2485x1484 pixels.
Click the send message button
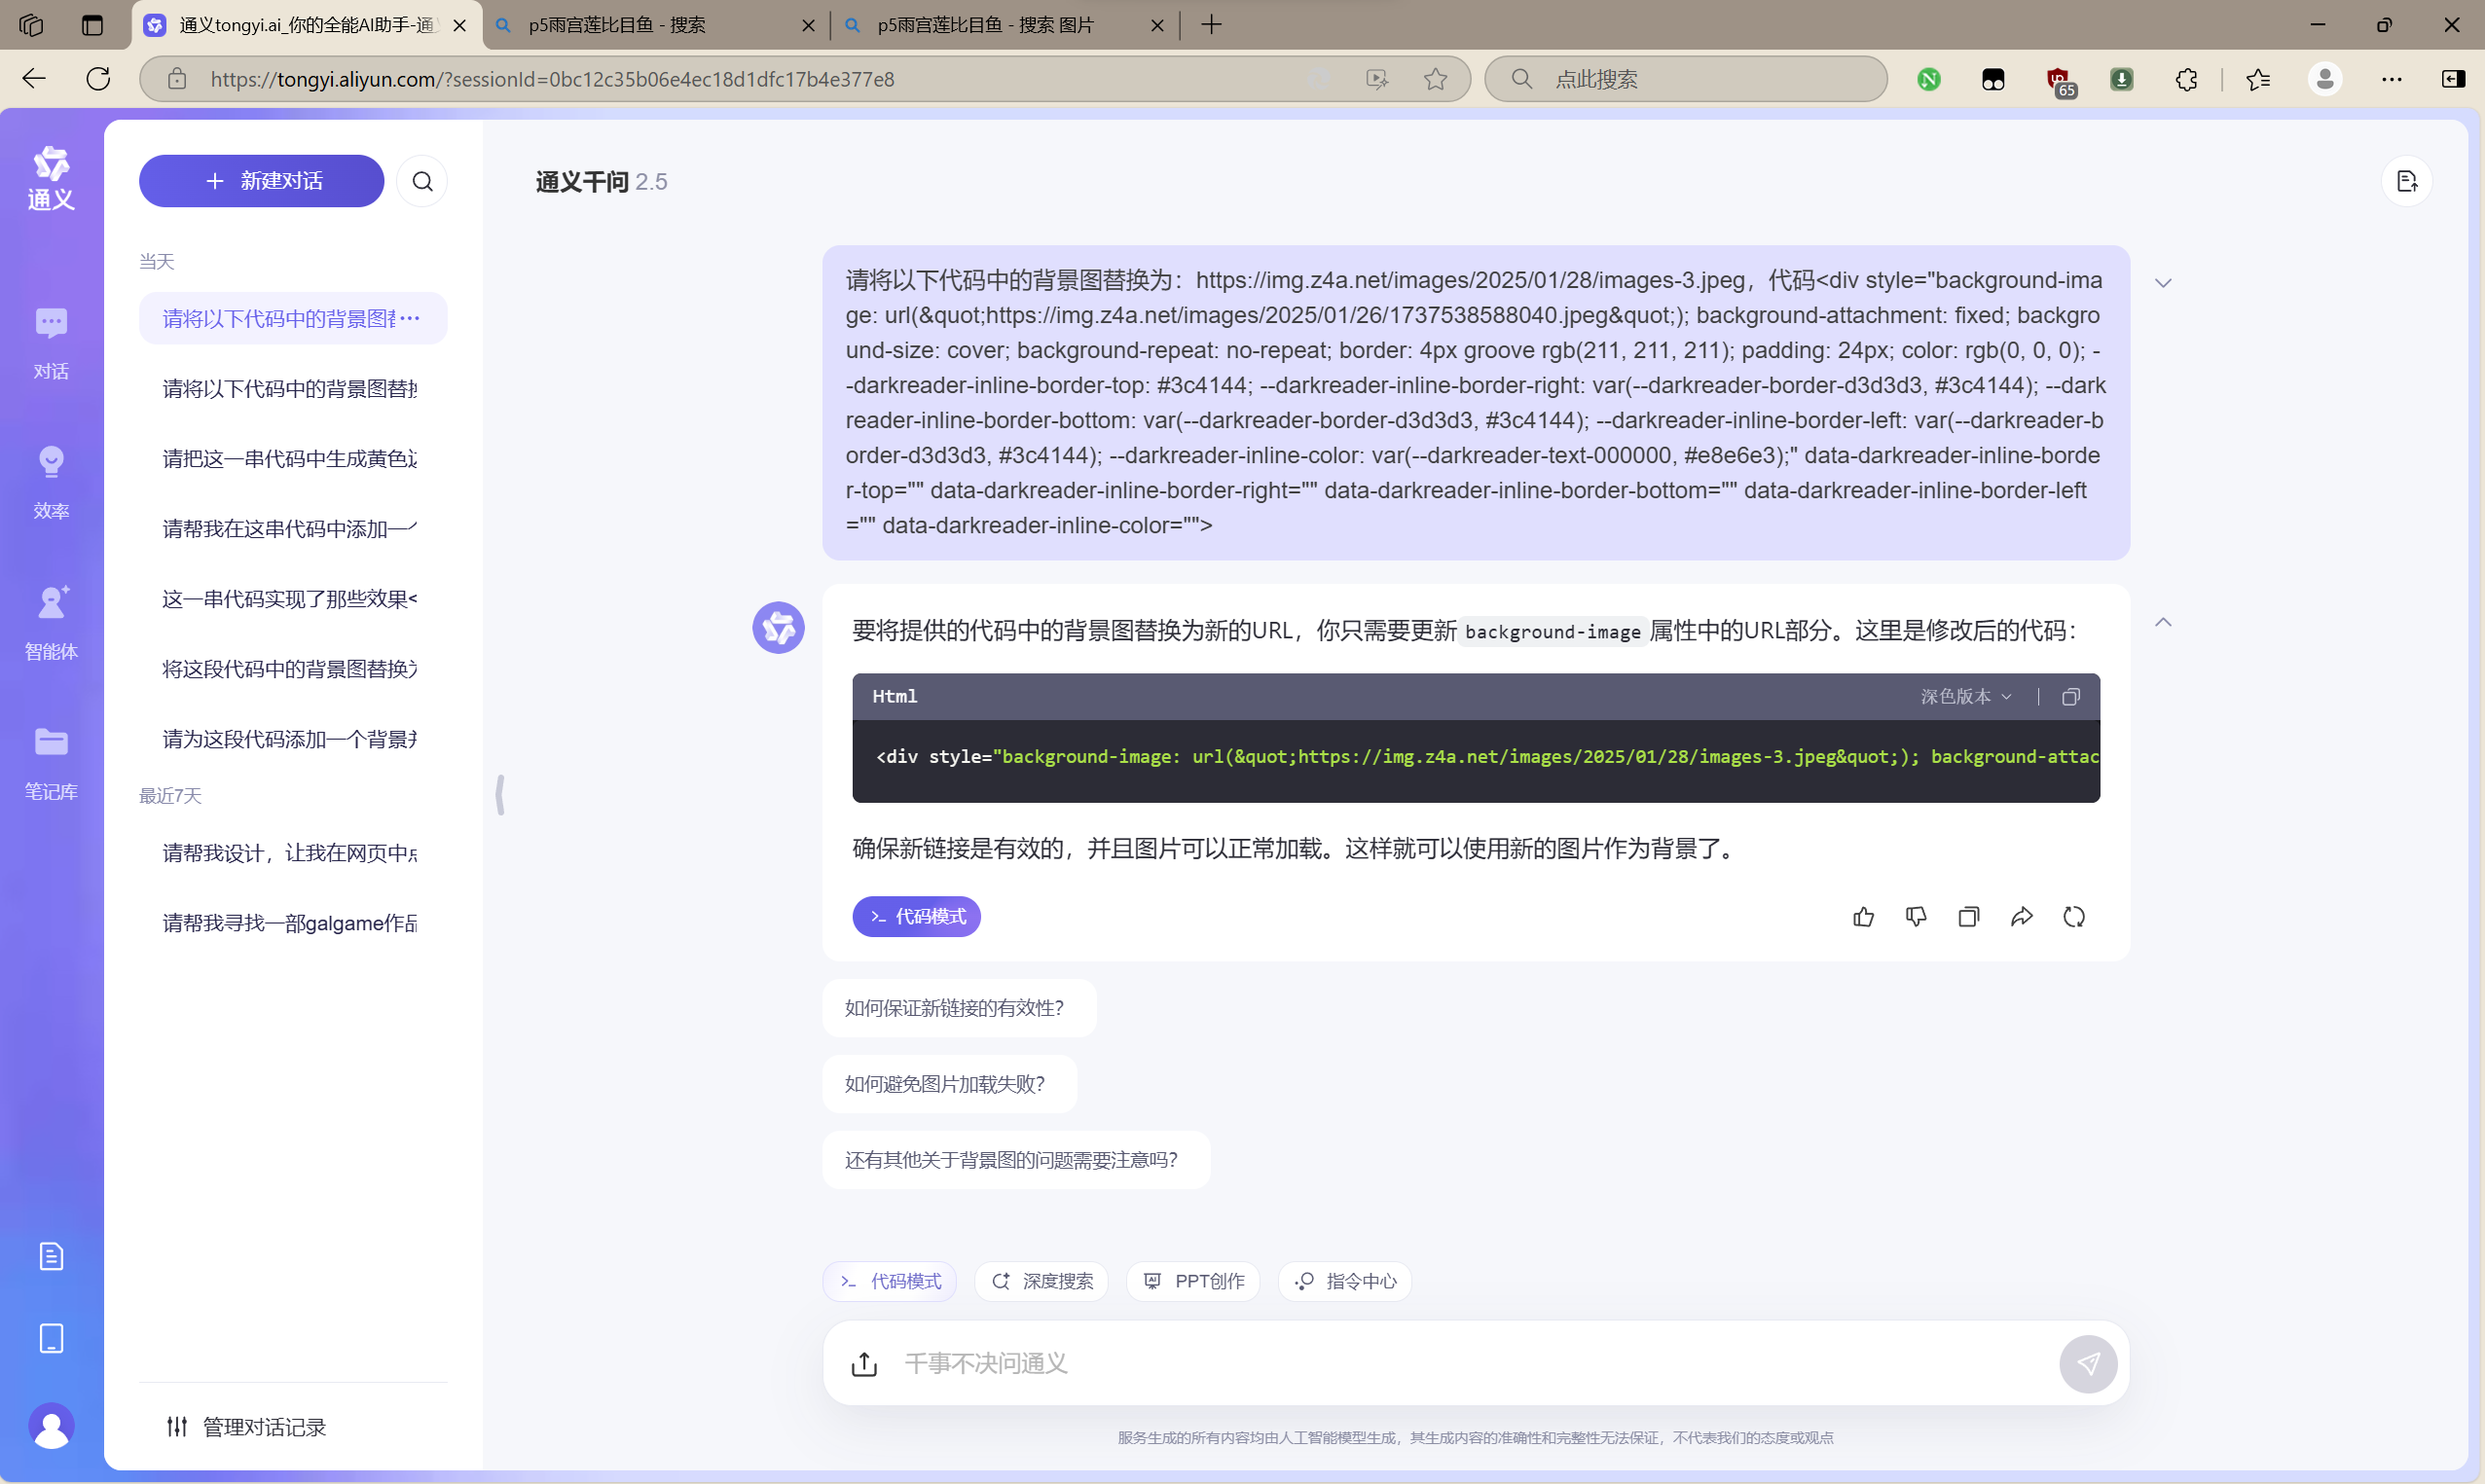2088,1363
